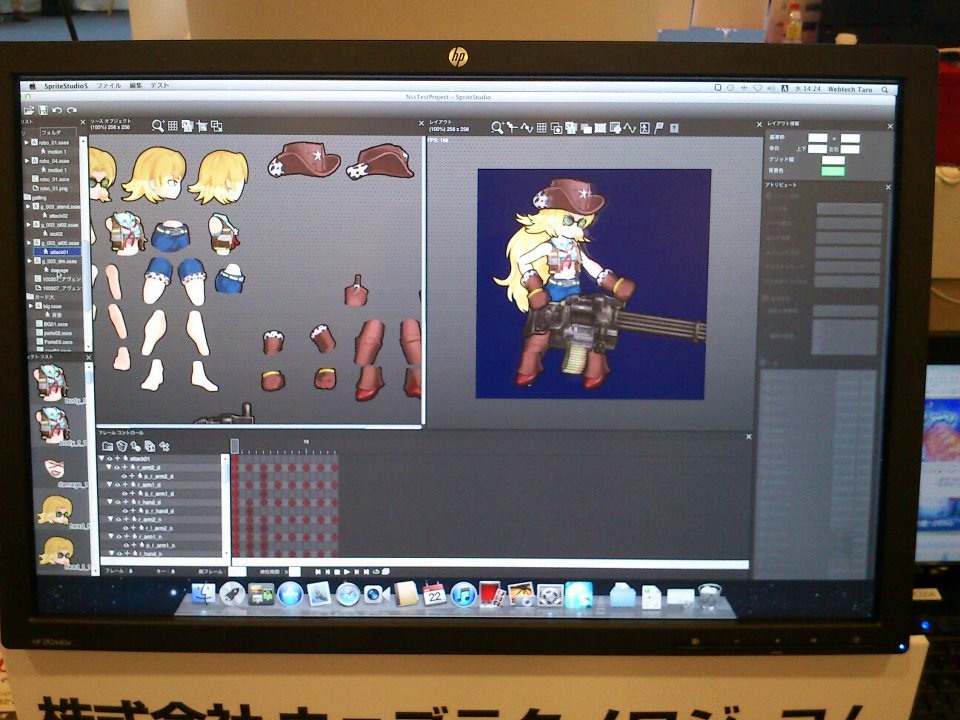Toggle visibility eye of attack01 timeline row
The image size is (960, 720).
[110, 458]
